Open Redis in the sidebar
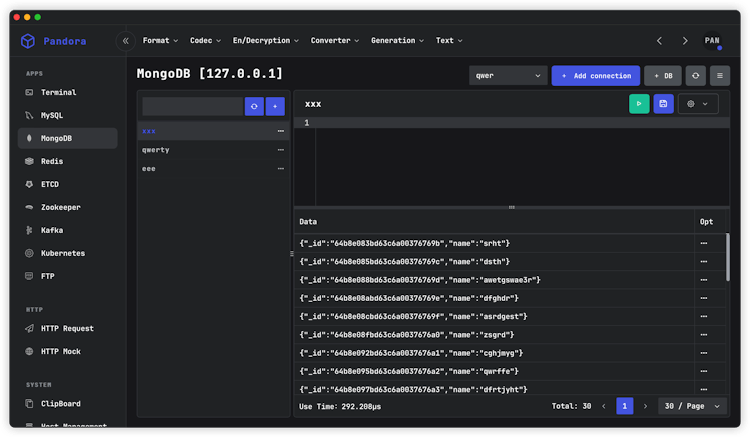 [52, 161]
